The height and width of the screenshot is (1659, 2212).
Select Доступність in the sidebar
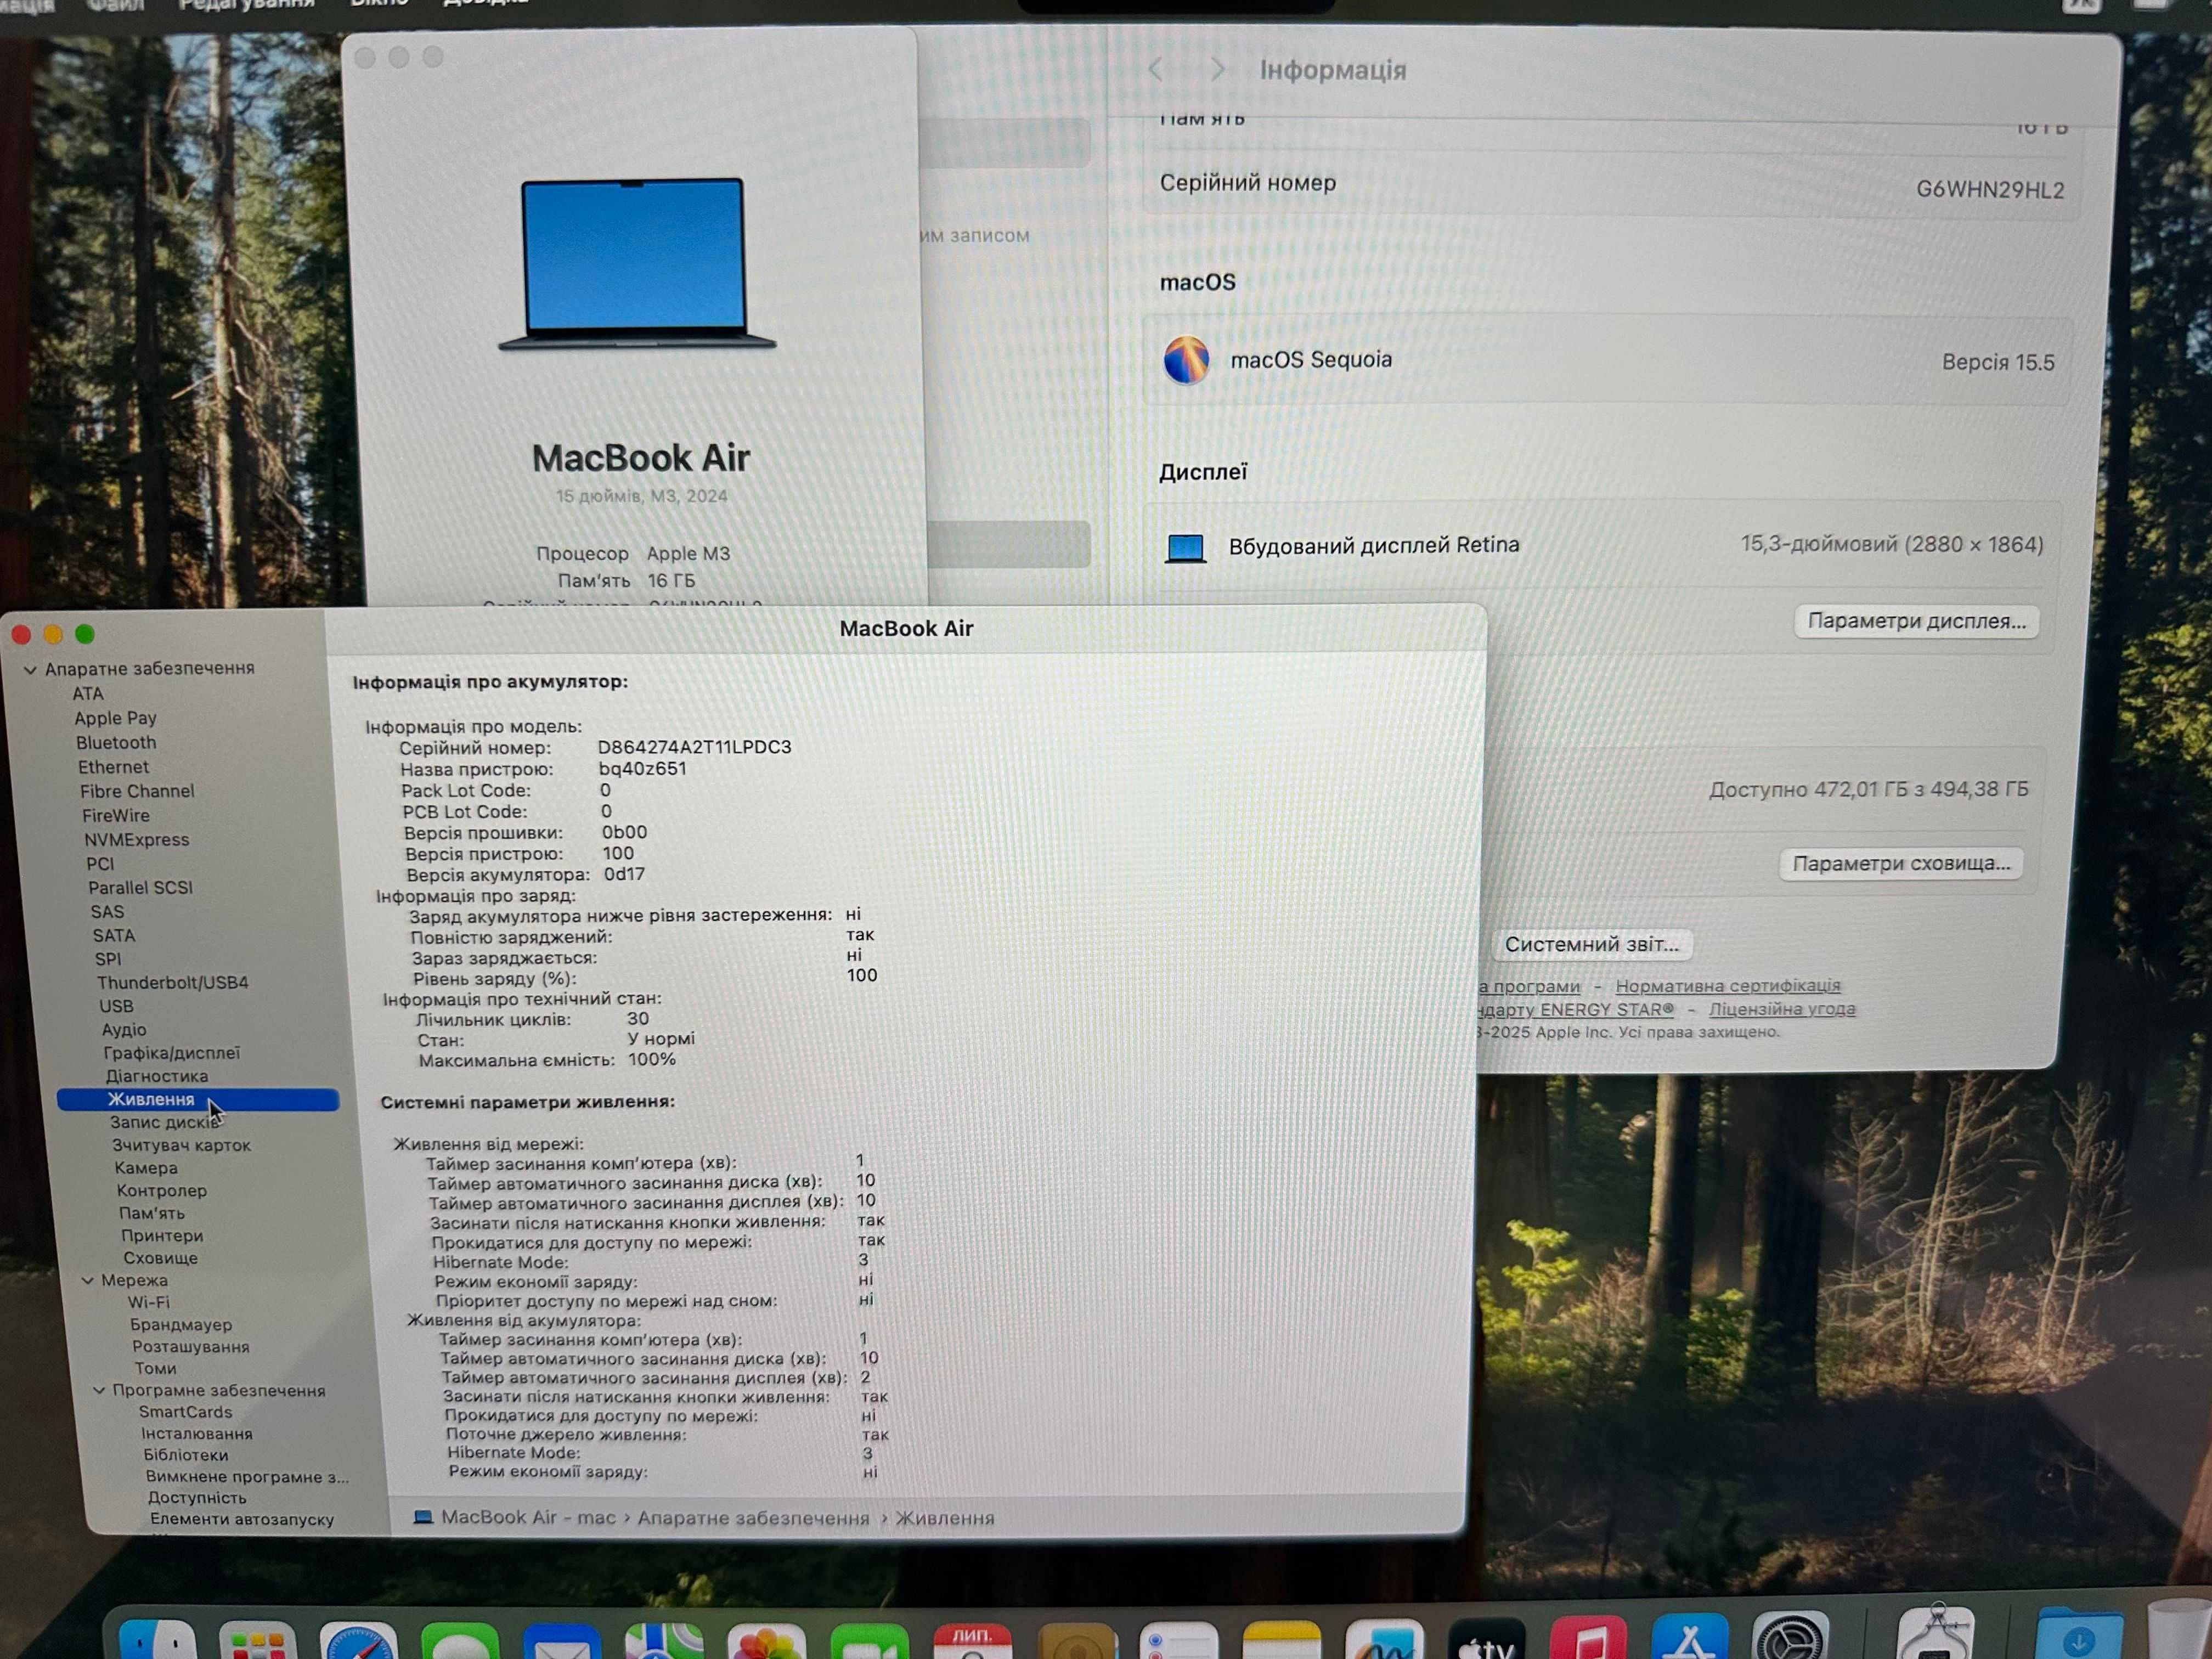coord(197,1498)
